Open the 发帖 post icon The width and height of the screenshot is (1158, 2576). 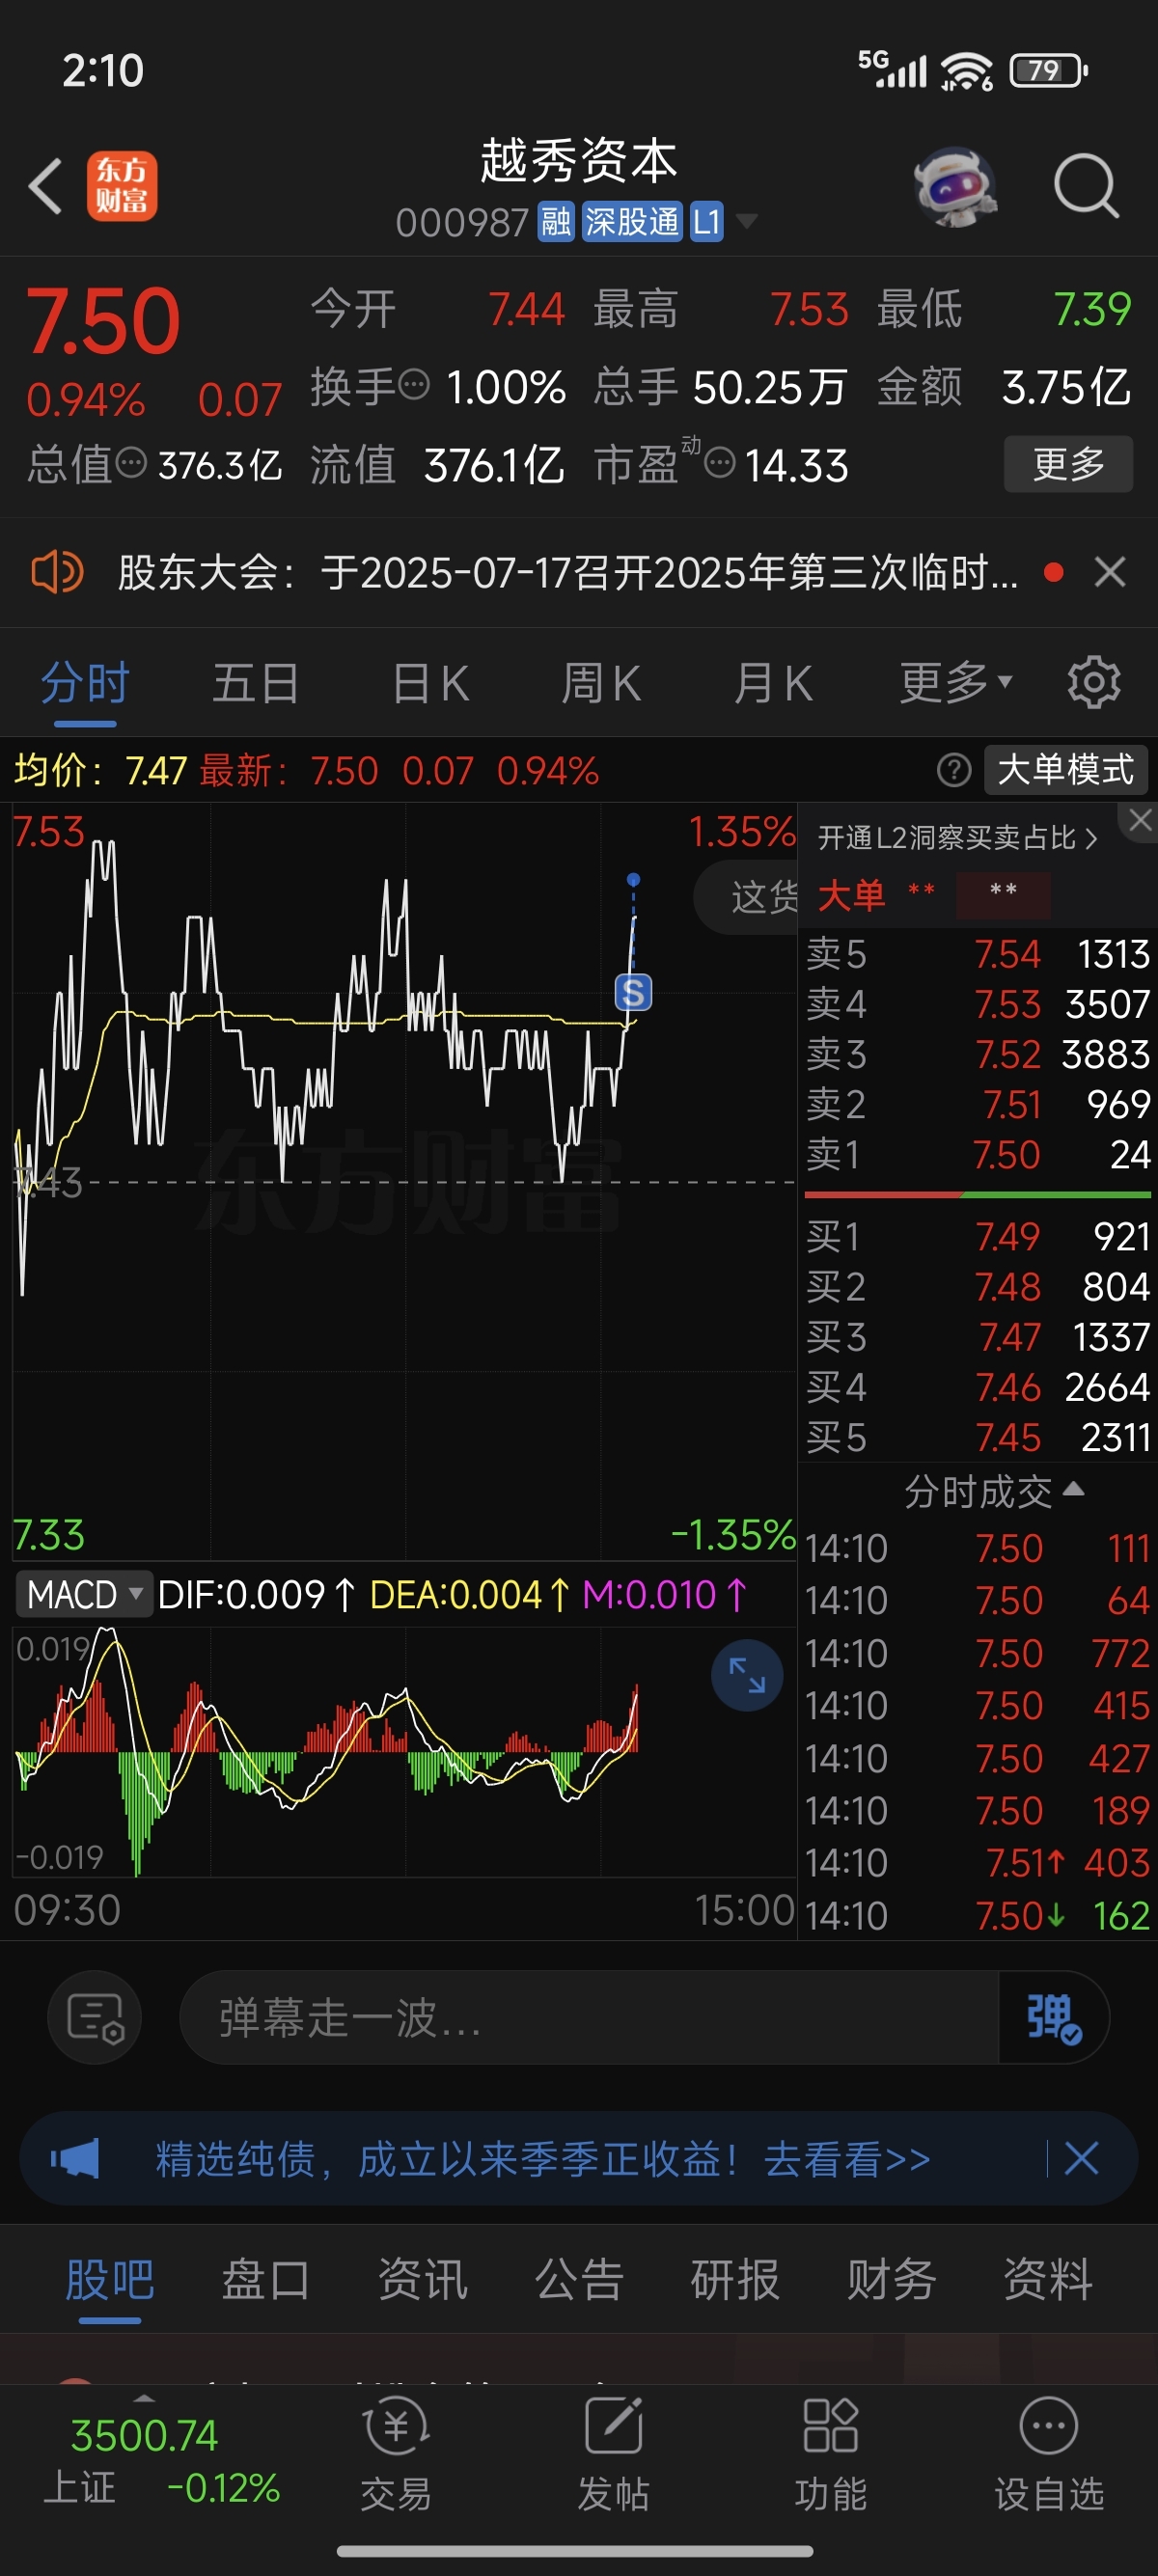(613, 2455)
